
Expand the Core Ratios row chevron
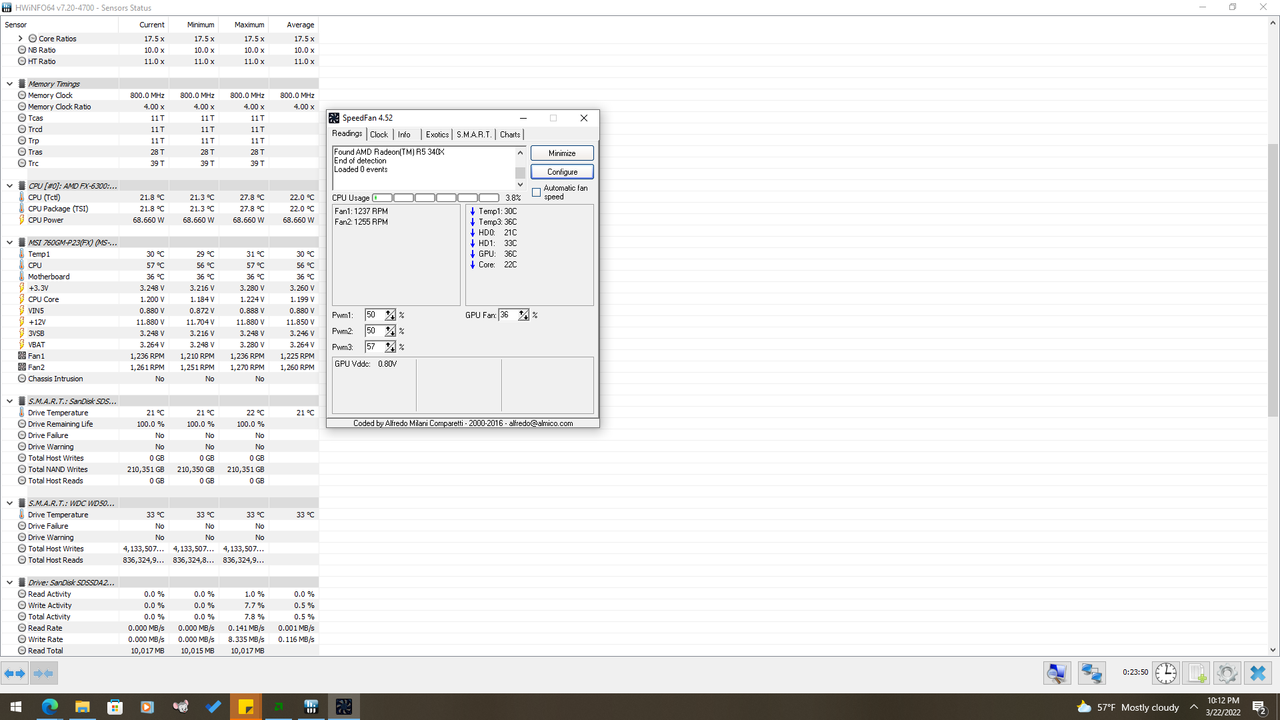click(x=21, y=38)
